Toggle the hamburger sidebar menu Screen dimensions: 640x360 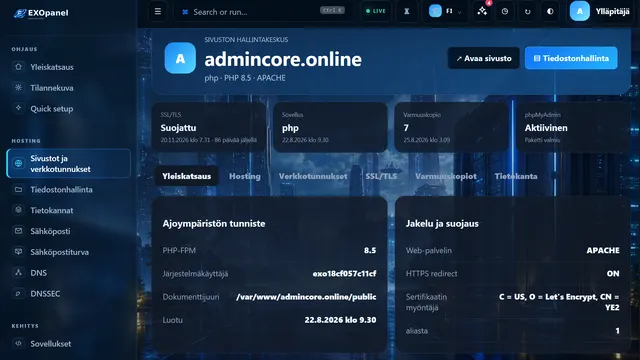click(158, 11)
